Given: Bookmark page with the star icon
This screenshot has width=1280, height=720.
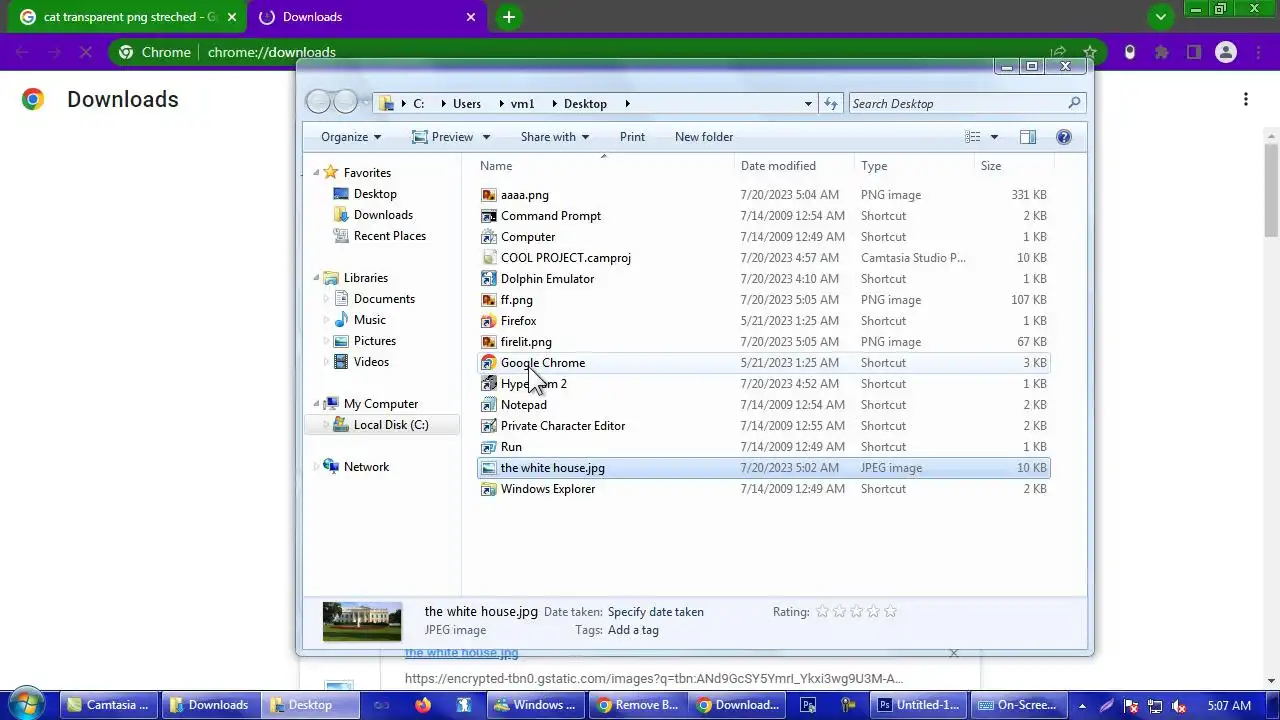Looking at the screenshot, I should click(x=1090, y=52).
